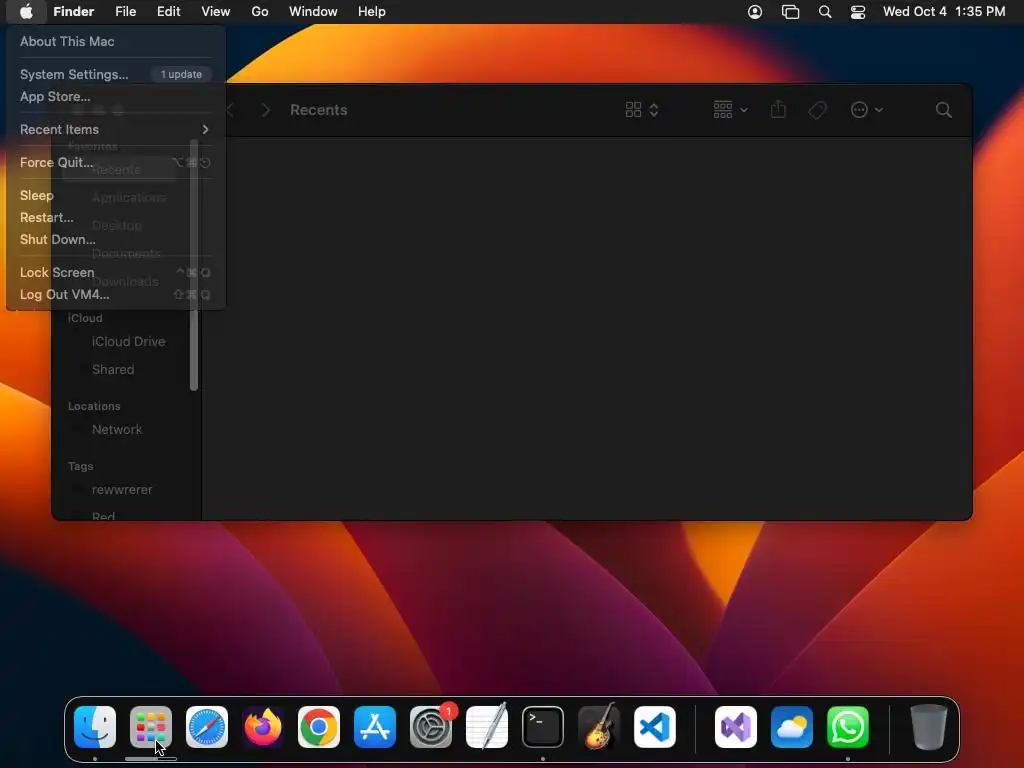Click the iCloud section header
The width and height of the screenshot is (1024, 768).
[x=85, y=318]
